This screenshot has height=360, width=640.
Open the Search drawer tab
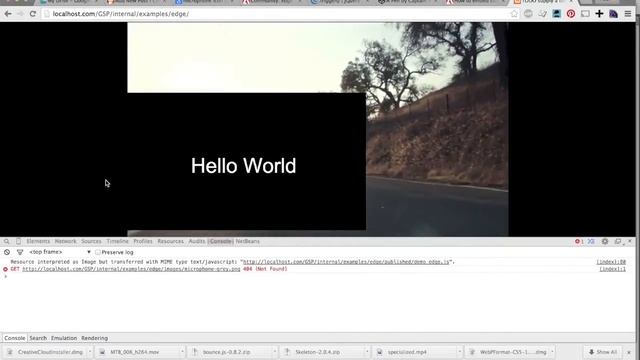tap(38, 338)
